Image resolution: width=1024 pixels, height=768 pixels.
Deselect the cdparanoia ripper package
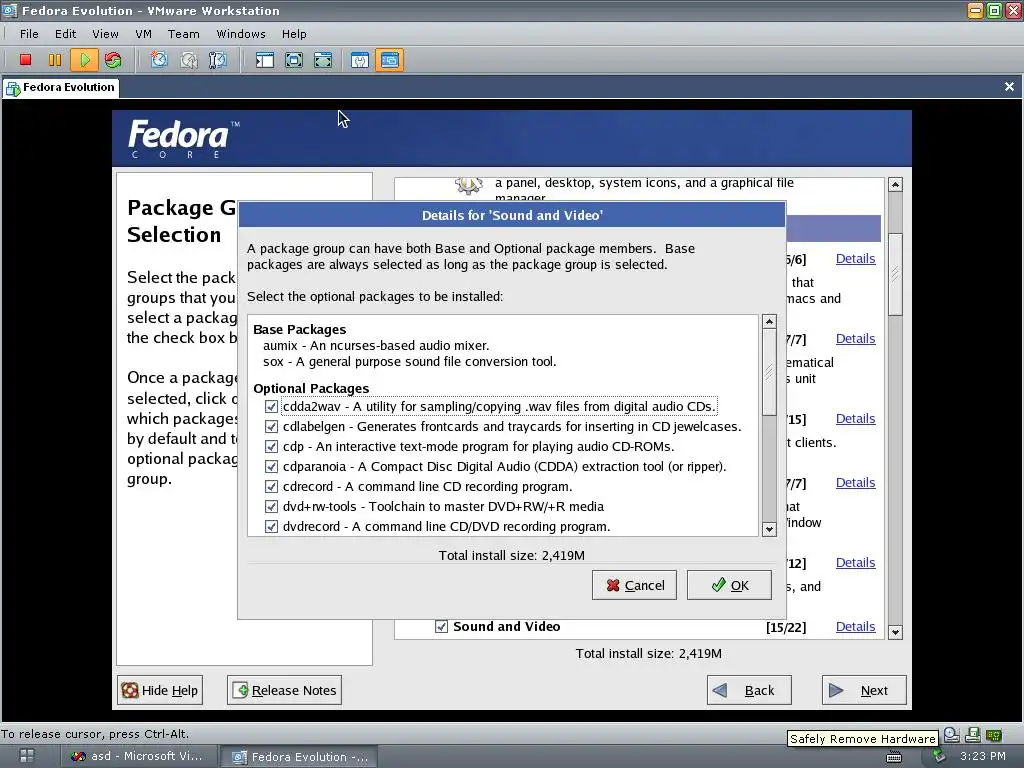tap(271, 466)
